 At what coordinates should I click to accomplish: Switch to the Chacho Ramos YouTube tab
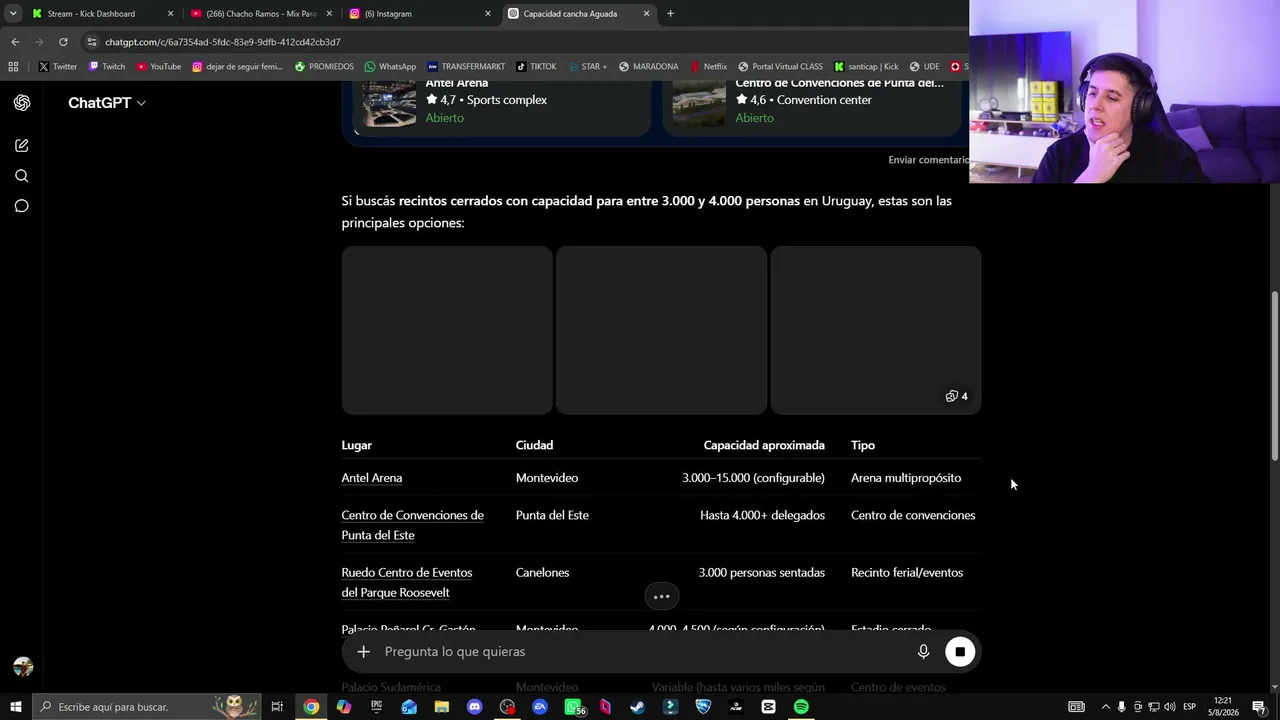260,14
